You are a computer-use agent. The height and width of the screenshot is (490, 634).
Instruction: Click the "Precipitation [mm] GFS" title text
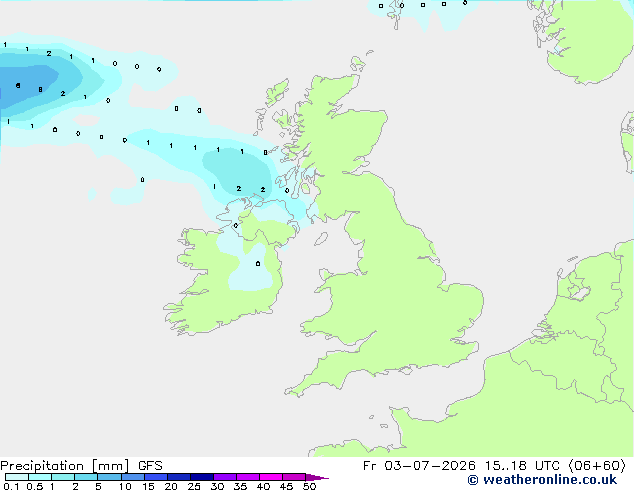(x=81, y=466)
